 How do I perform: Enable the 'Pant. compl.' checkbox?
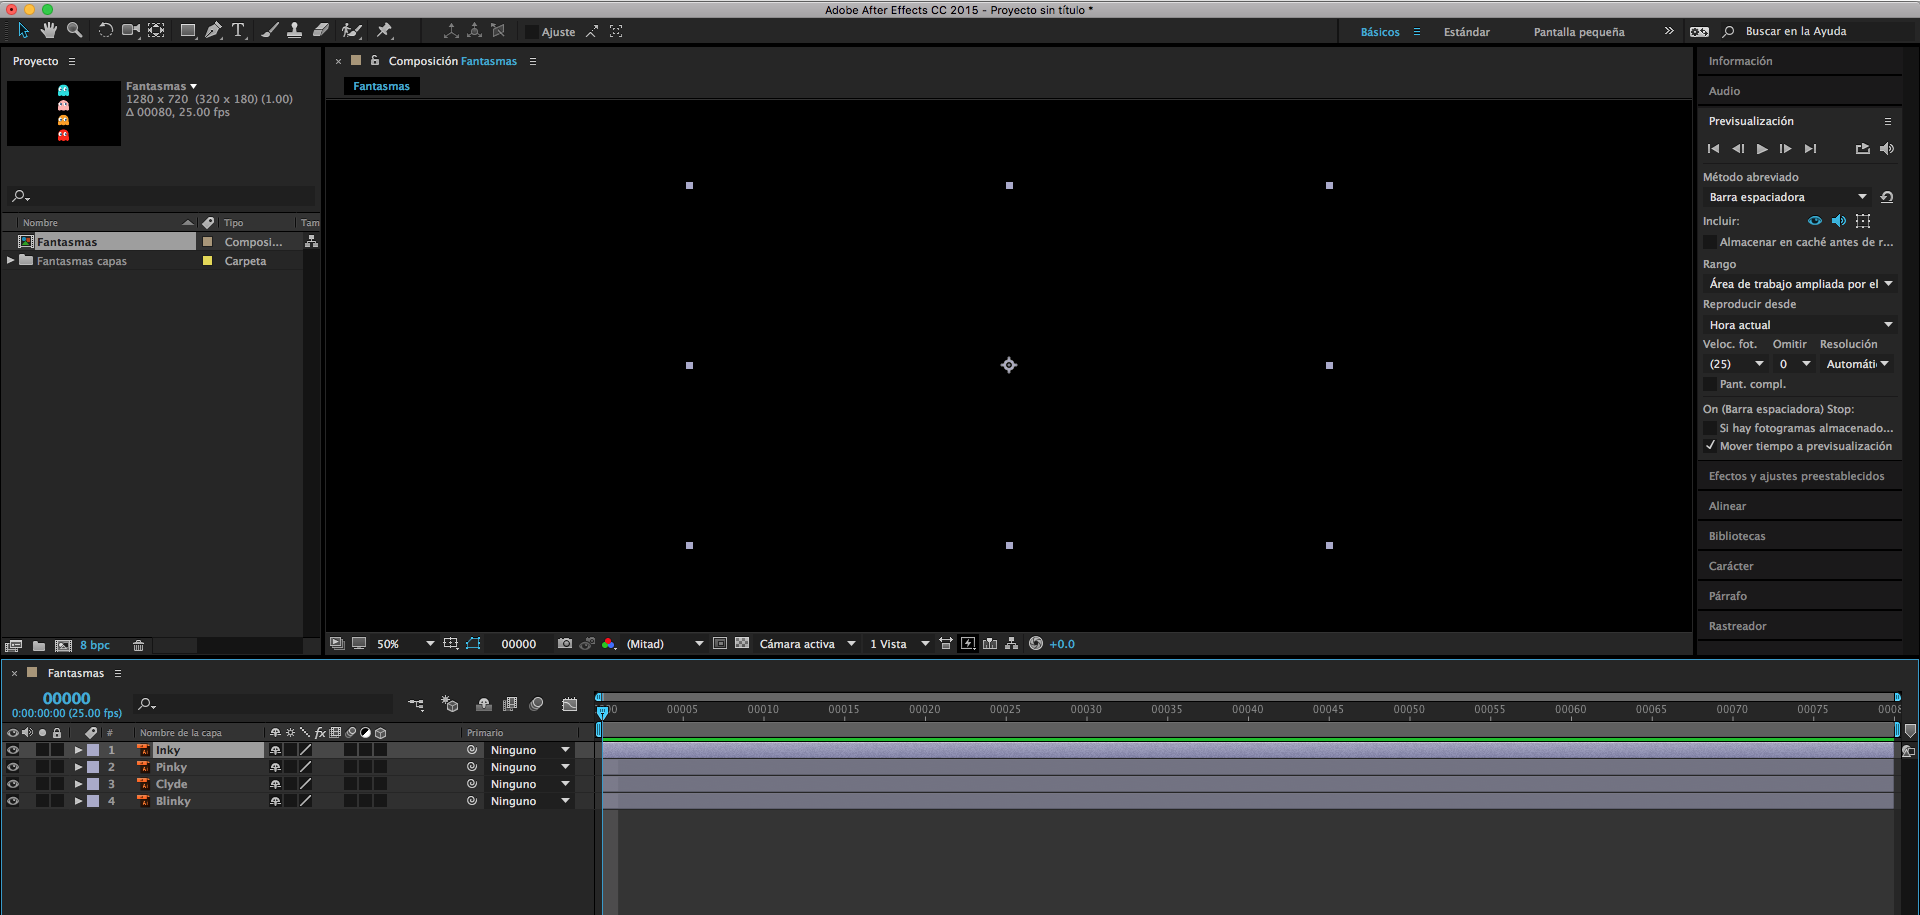[1710, 384]
